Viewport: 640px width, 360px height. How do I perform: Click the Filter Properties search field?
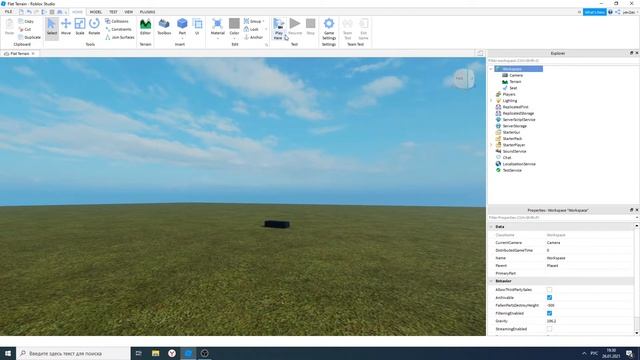click(563, 218)
